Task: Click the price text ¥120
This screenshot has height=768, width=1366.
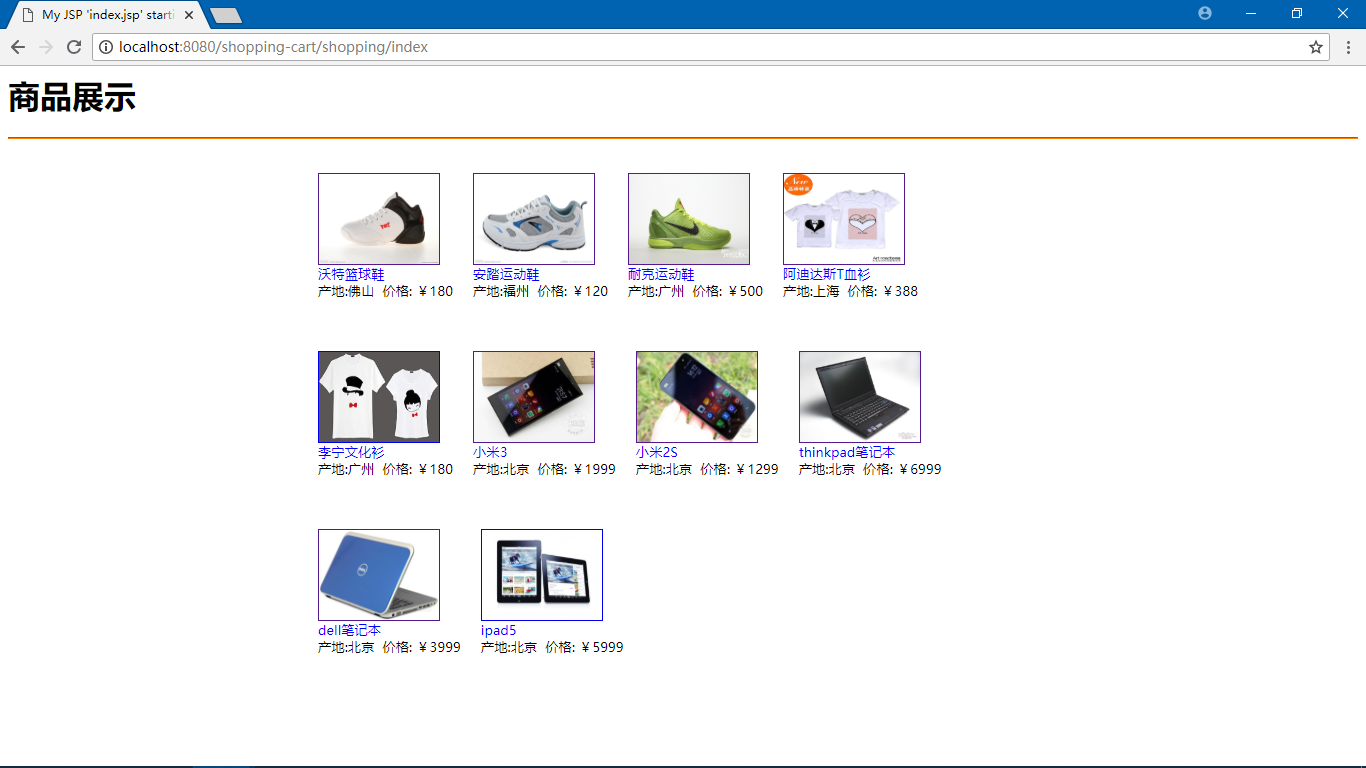Action: click(590, 291)
